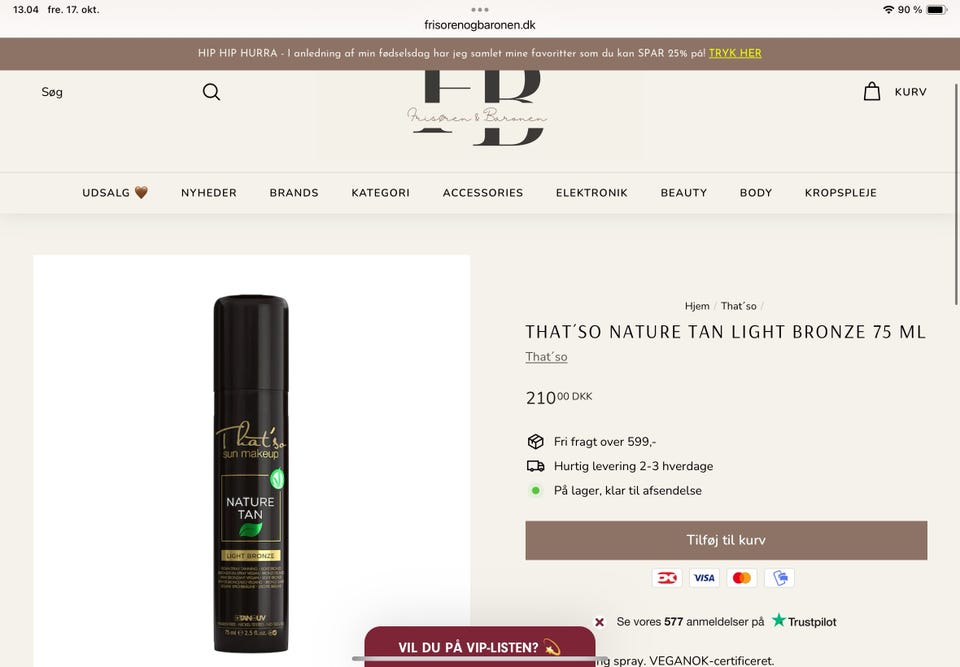Open the BRANDS menu
960x667 pixels.
tap(294, 192)
